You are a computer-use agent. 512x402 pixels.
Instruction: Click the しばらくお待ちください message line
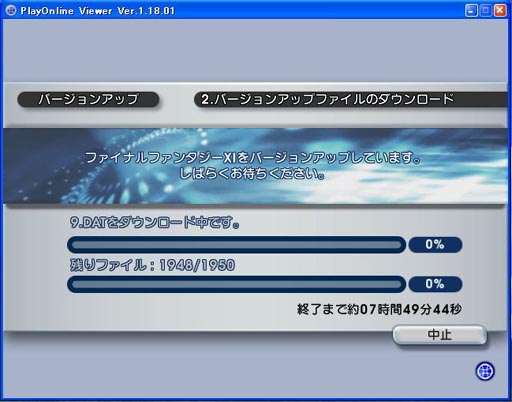coord(252,174)
